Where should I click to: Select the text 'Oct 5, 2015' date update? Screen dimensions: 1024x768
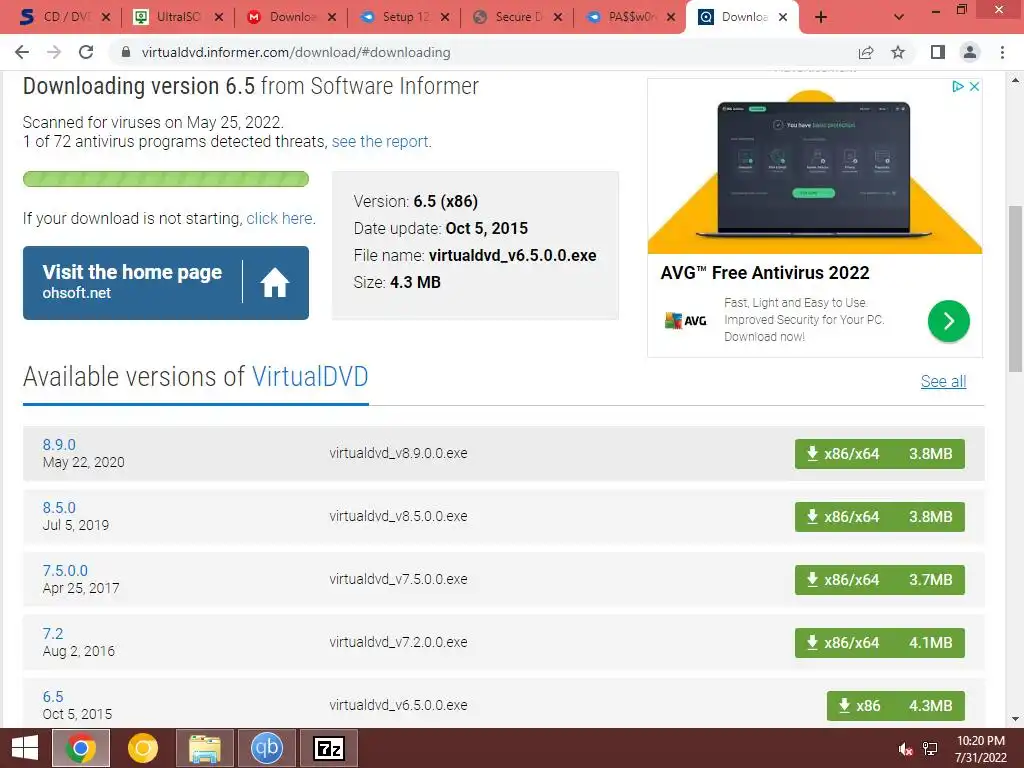point(487,229)
